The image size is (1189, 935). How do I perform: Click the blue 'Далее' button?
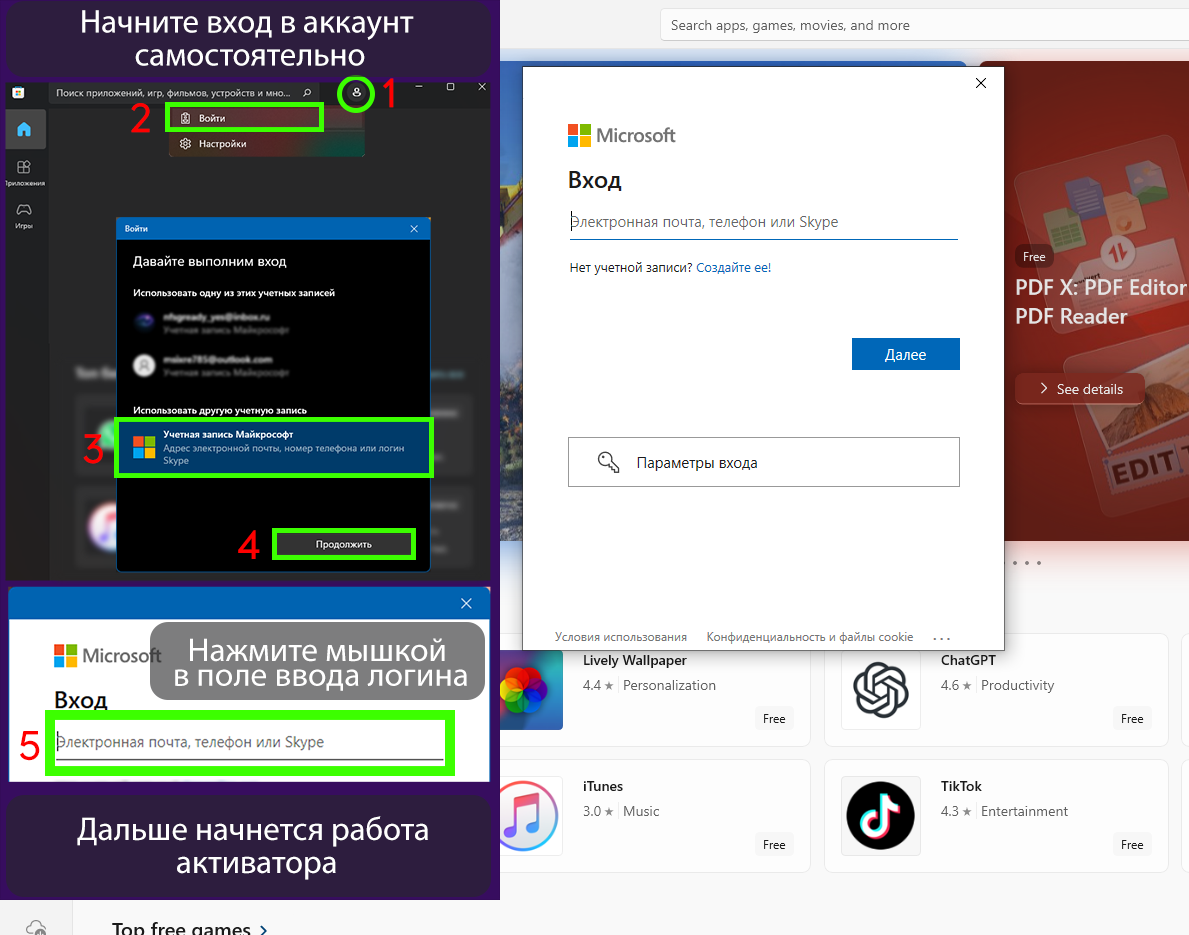pyautogui.click(x=905, y=354)
